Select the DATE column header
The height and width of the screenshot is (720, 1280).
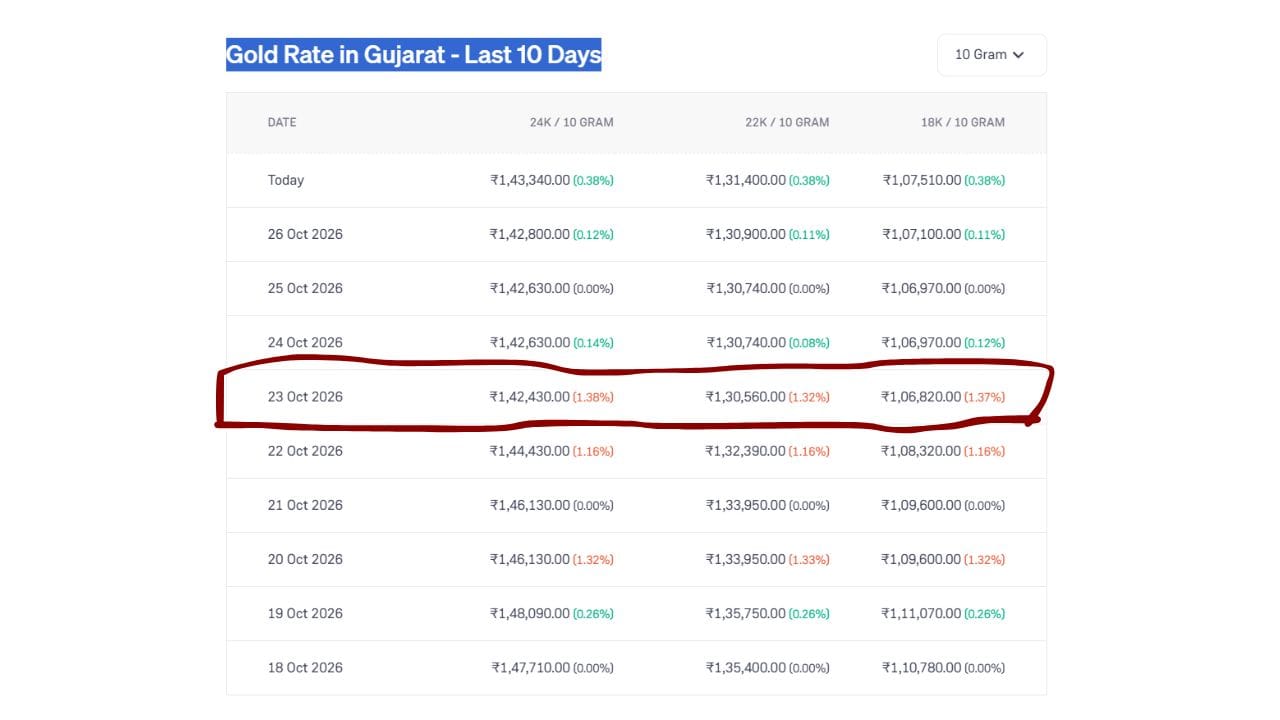(282, 122)
